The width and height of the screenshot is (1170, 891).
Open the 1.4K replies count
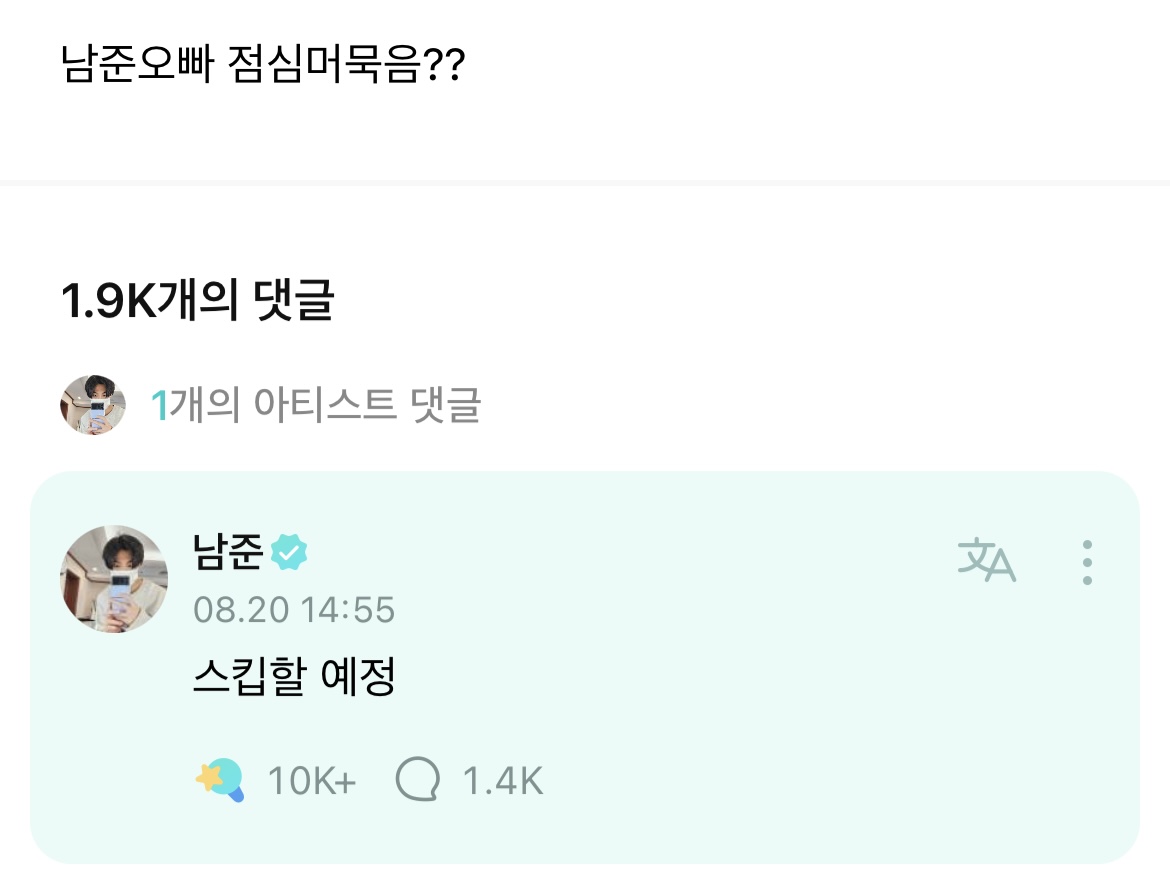coord(502,780)
